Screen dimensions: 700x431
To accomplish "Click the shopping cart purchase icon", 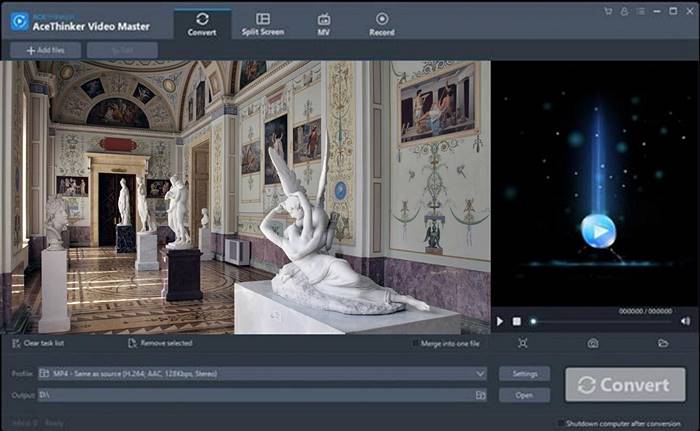I will coord(608,11).
